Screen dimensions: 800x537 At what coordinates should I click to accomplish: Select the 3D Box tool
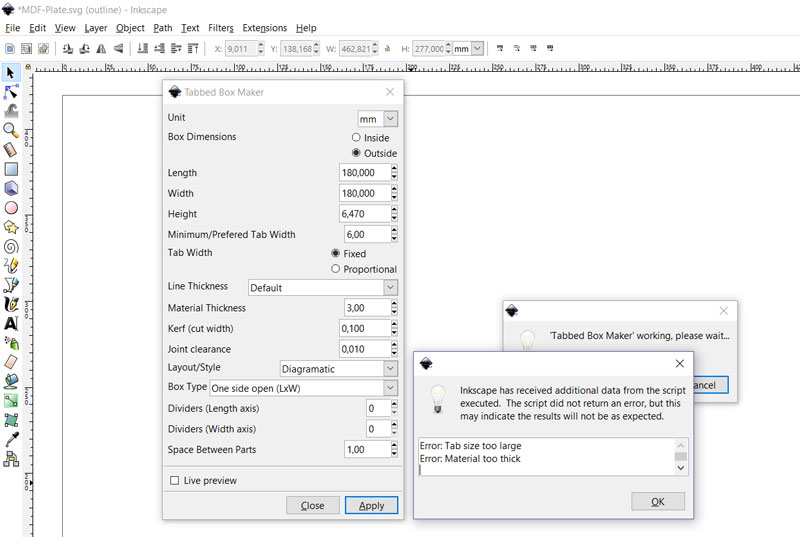point(11,188)
